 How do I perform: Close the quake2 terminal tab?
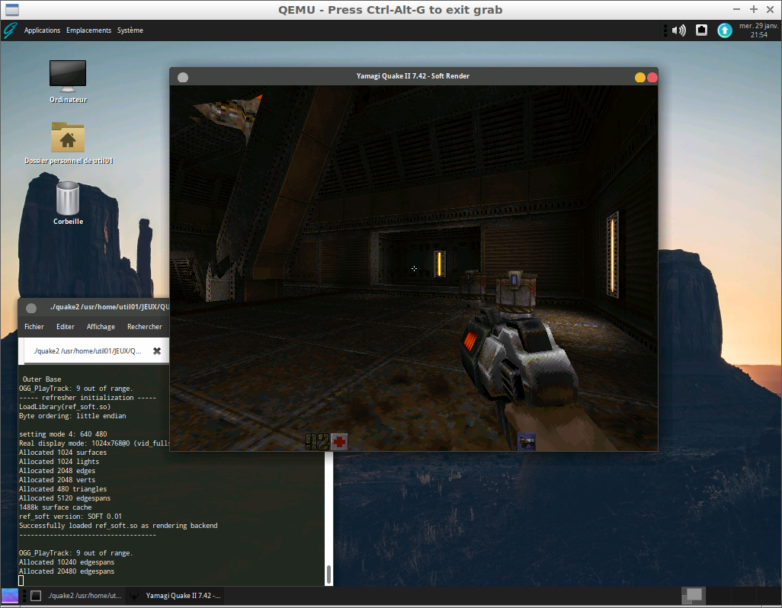(x=157, y=351)
